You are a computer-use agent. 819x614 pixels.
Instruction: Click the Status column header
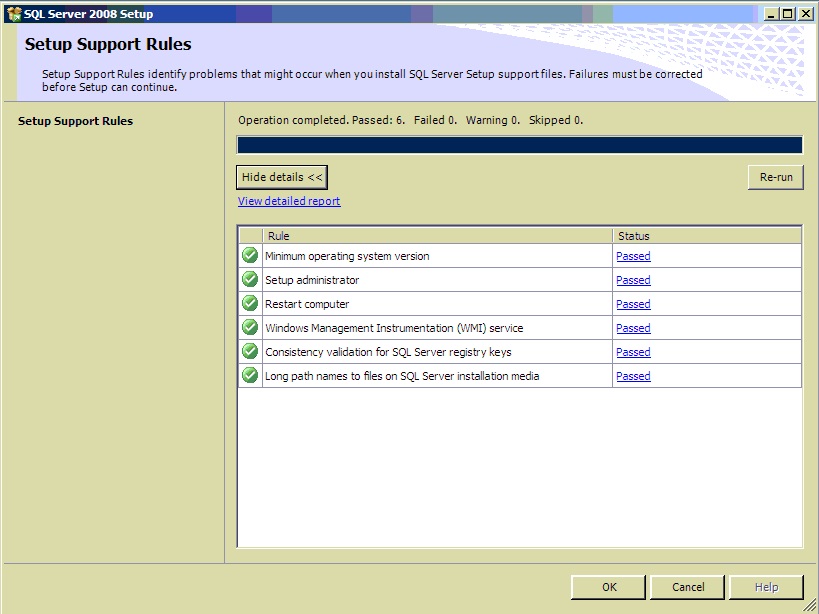coord(707,236)
